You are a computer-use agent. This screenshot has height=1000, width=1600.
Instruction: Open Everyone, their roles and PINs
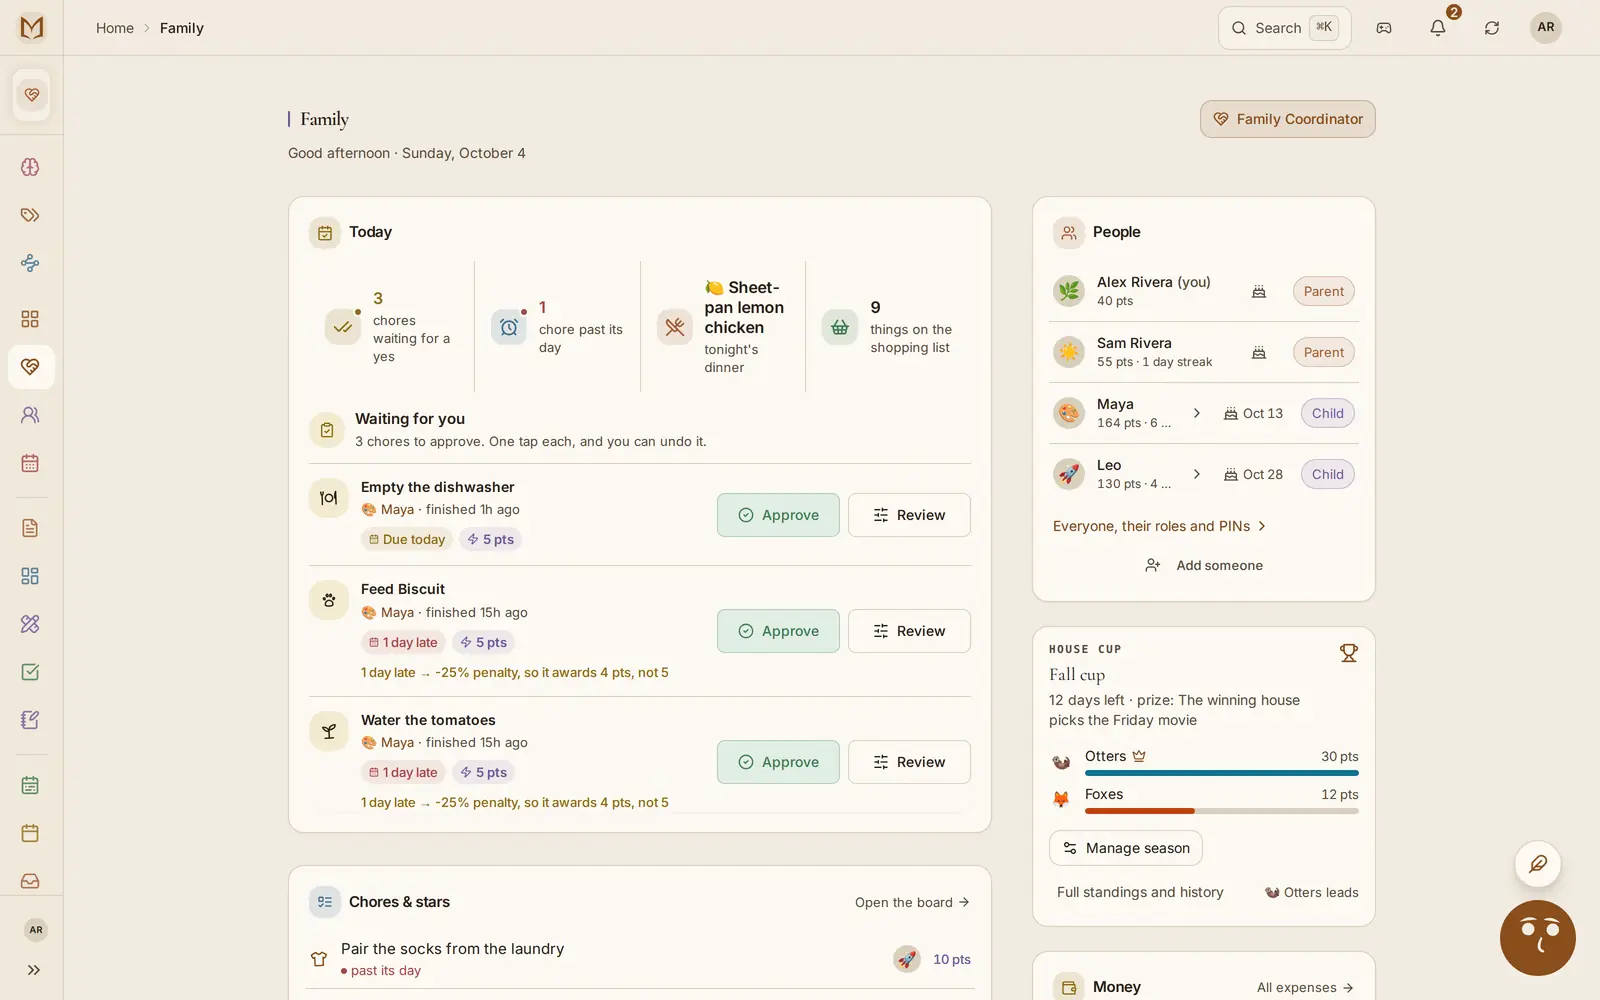(1159, 526)
